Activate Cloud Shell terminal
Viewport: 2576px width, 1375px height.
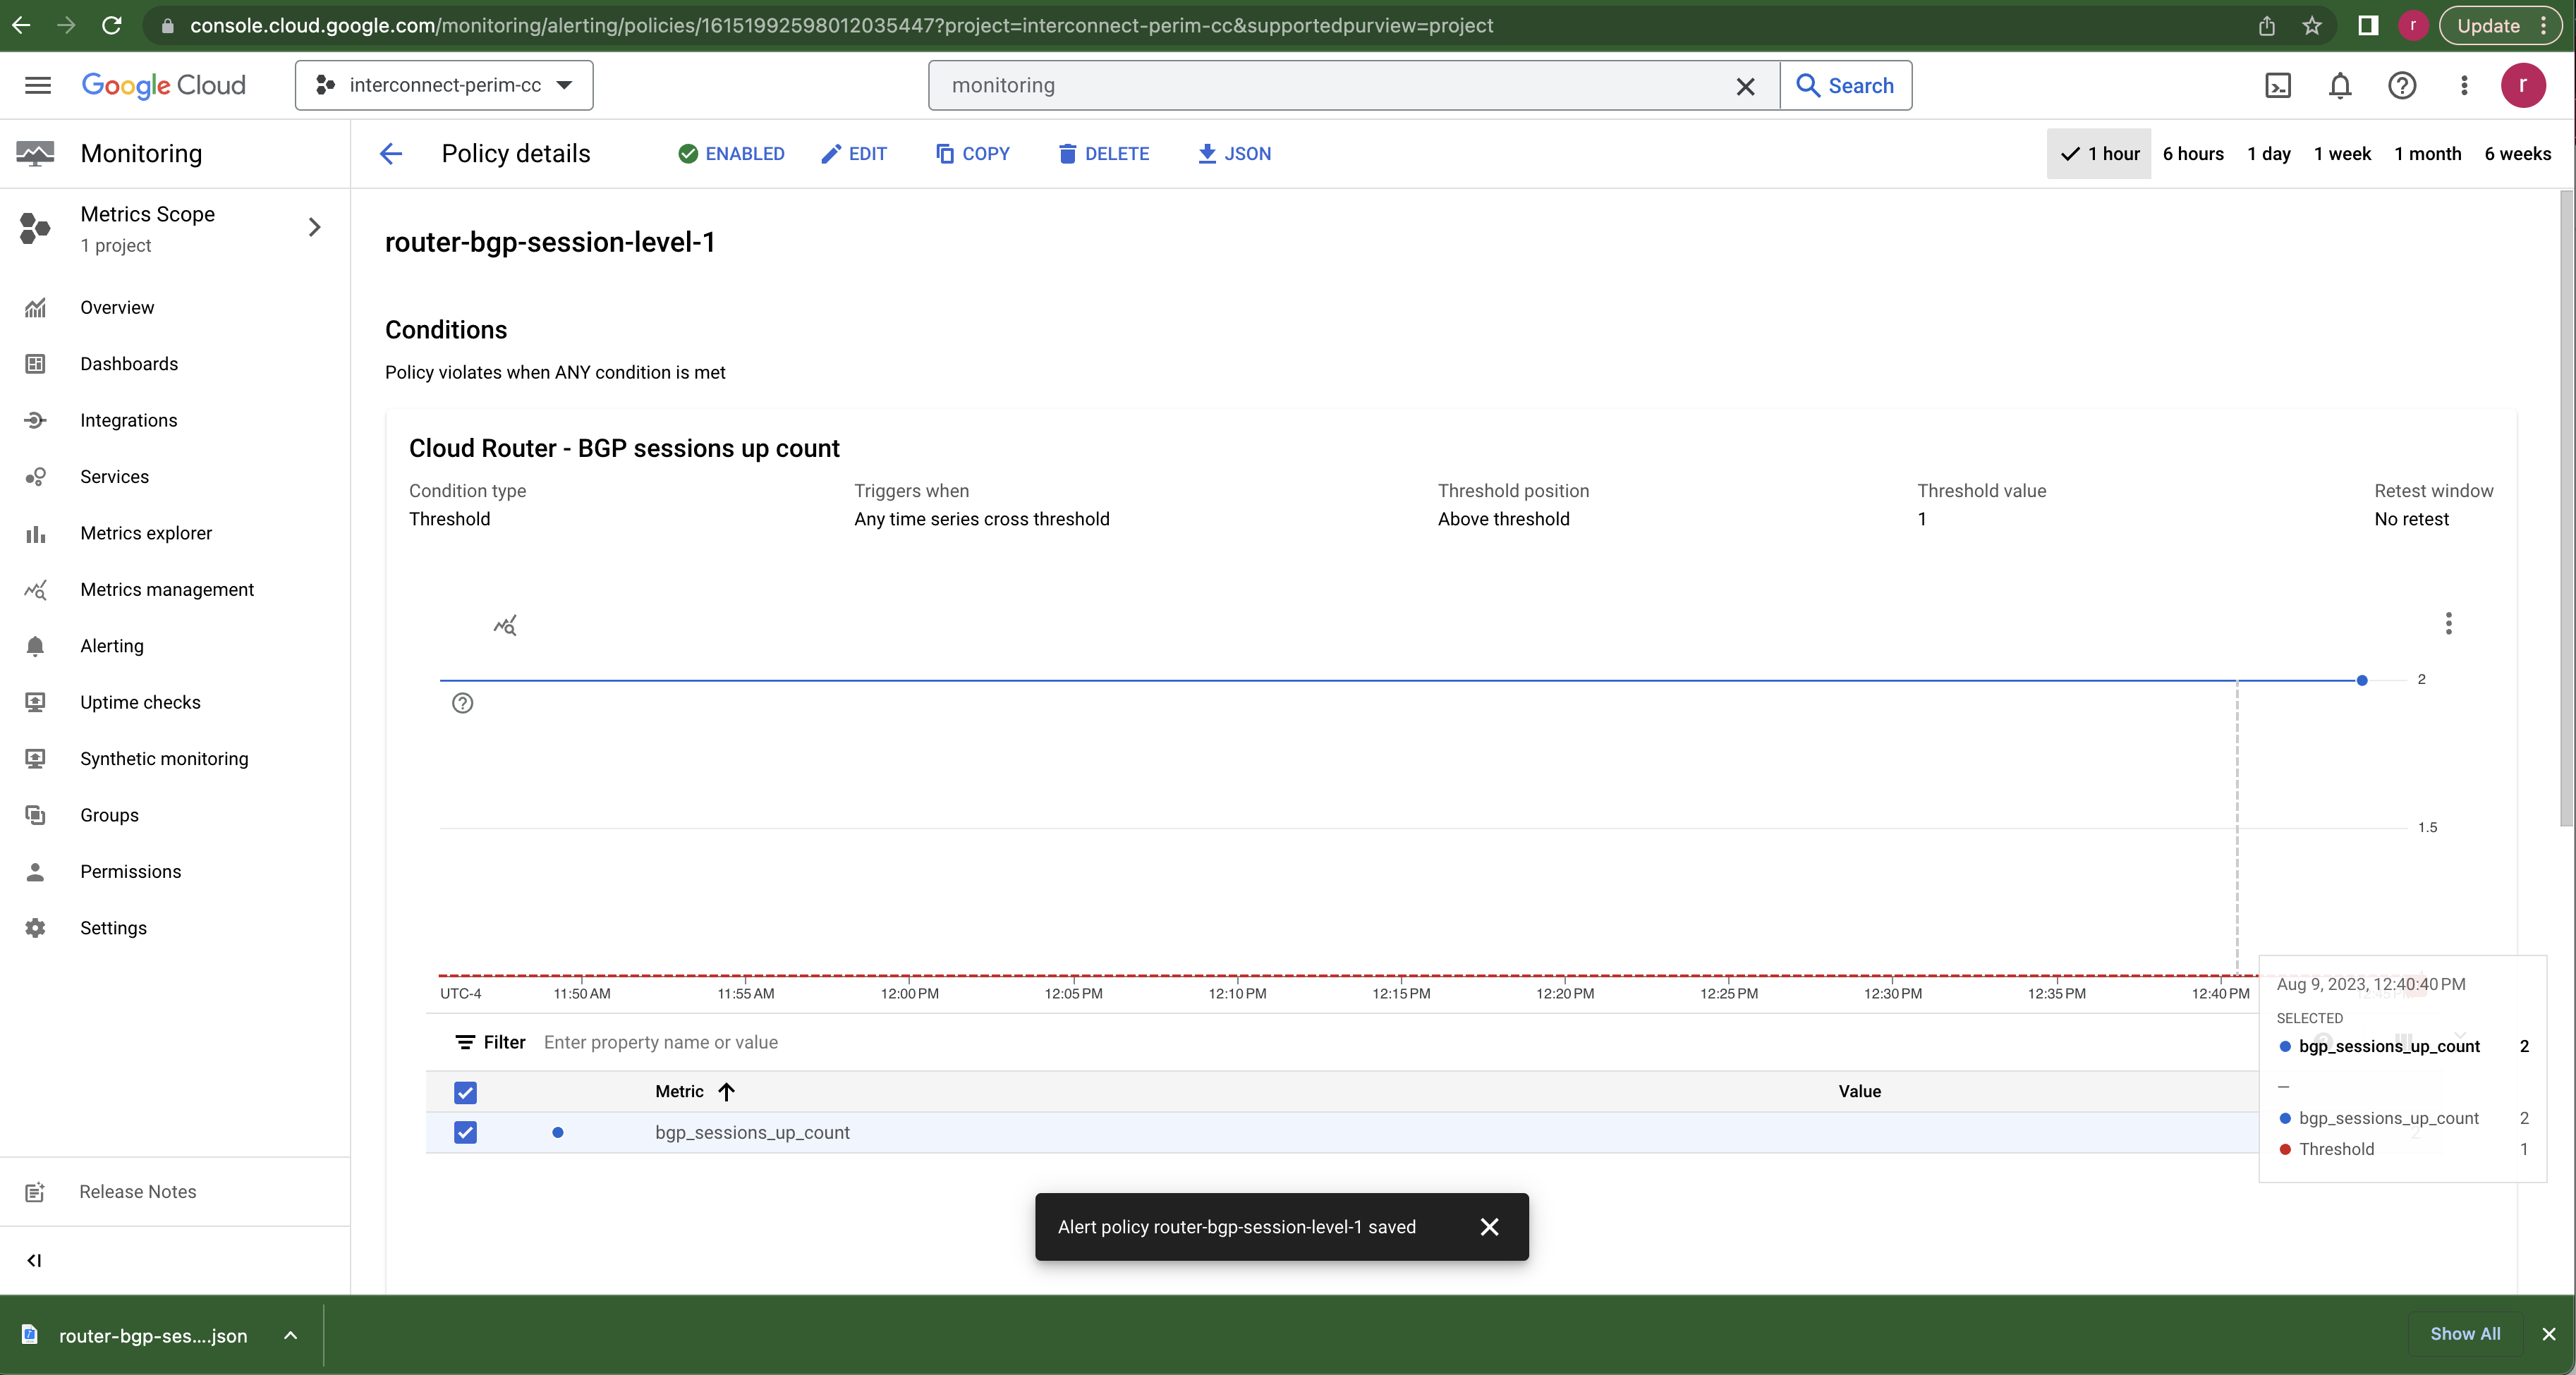click(x=2278, y=86)
